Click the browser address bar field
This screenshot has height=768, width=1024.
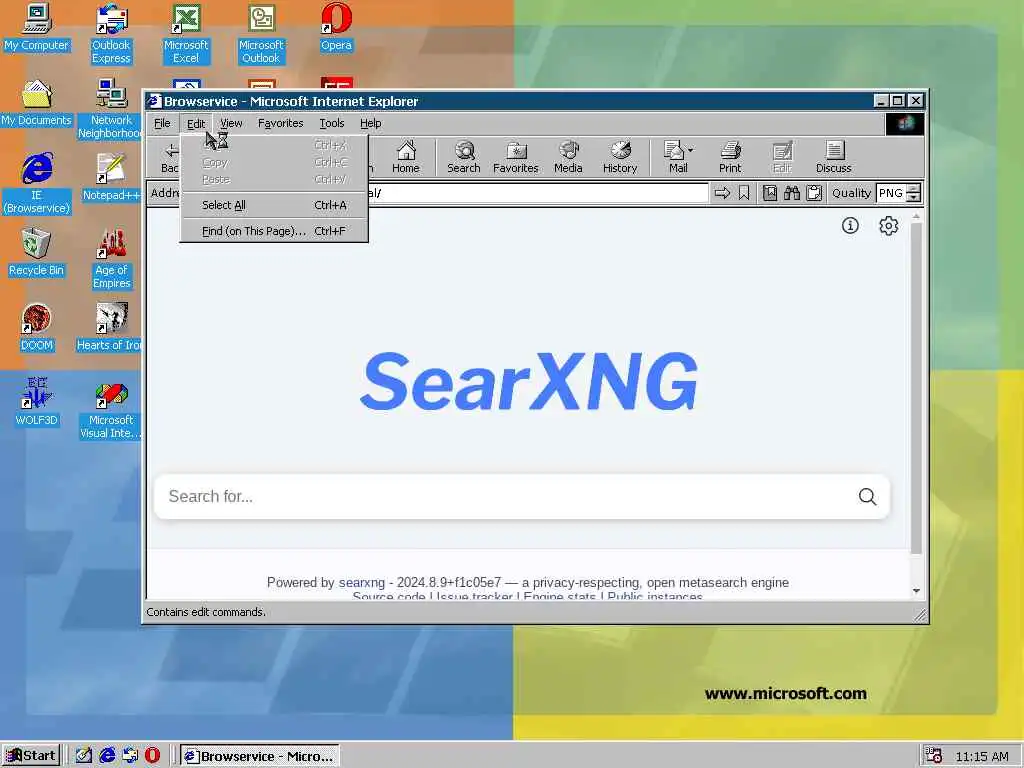[x=538, y=193]
